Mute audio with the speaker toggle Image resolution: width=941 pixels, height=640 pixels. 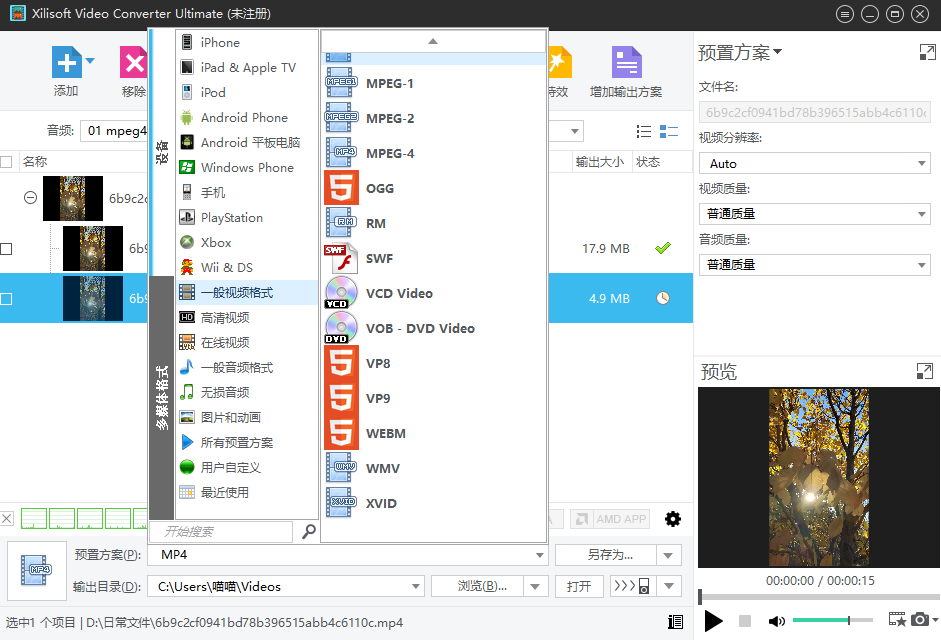click(776, 620)
